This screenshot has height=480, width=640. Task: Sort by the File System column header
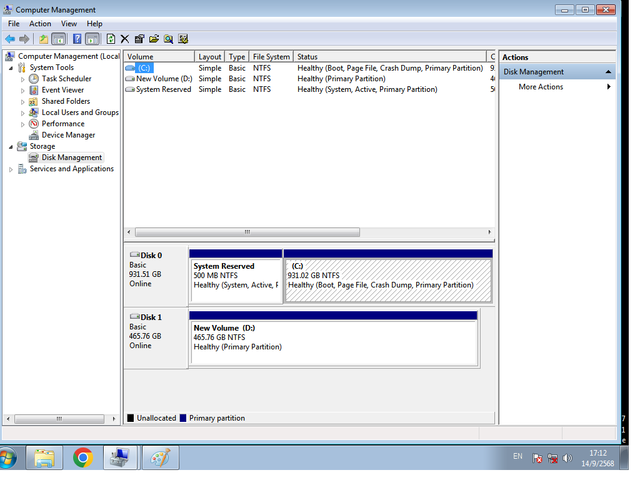pos(271,57)
